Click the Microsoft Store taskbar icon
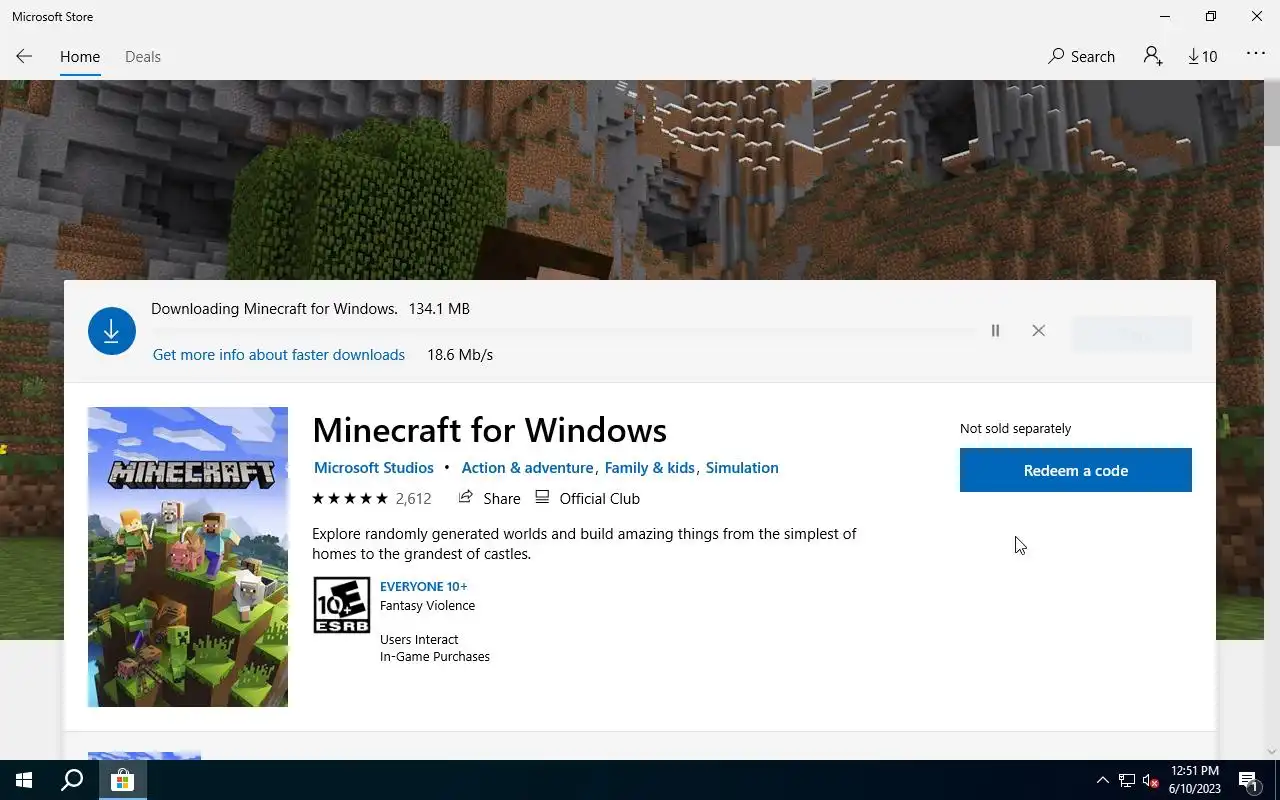The height and width of the screenshot is (800, 1280). pyautogui.click(x=122, y=780)
